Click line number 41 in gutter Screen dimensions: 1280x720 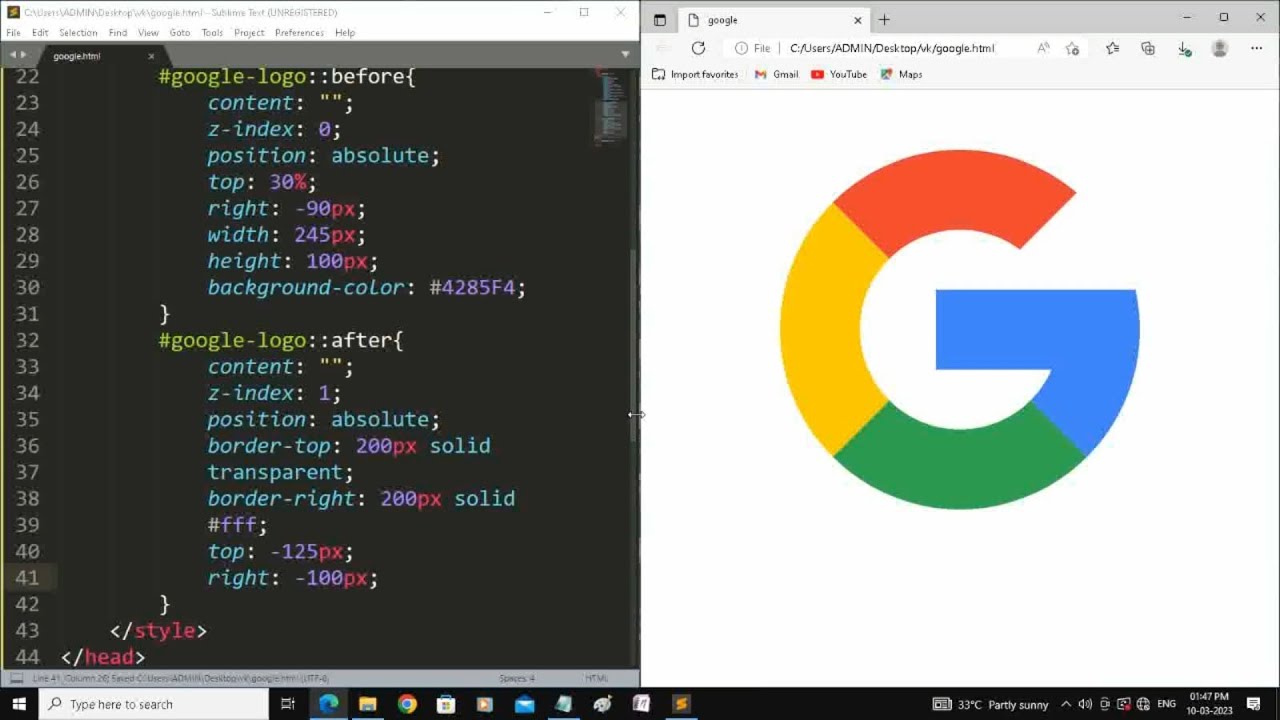tap(28, 577)
